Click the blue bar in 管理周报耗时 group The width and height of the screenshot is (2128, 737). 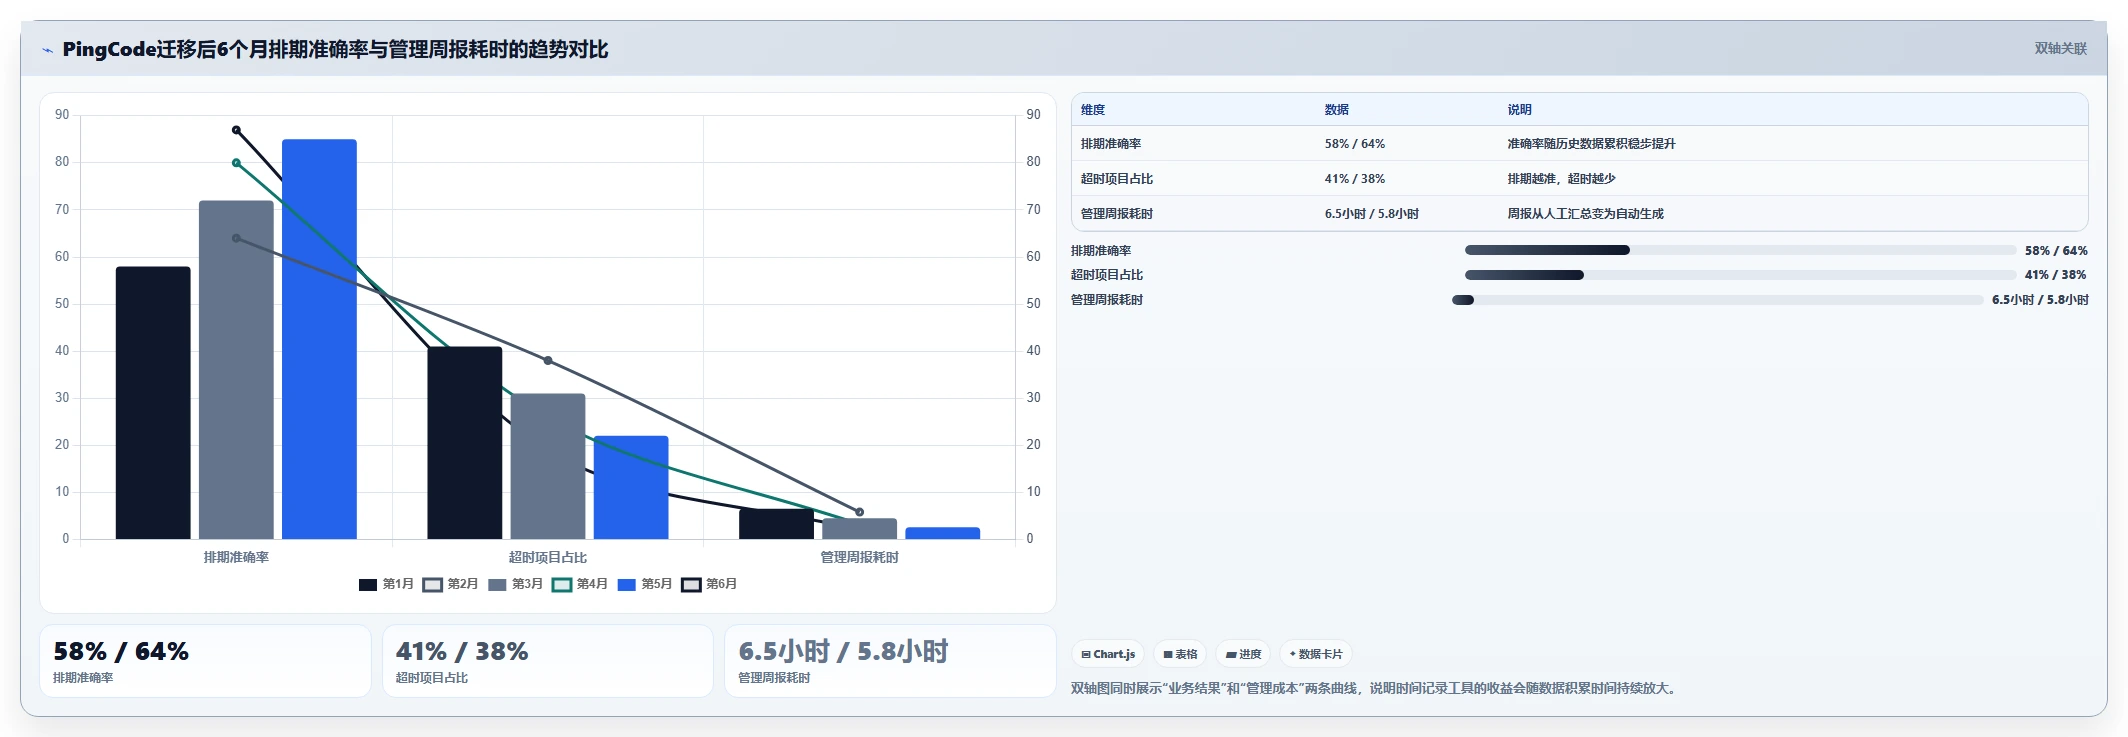[x=943, y=533]
